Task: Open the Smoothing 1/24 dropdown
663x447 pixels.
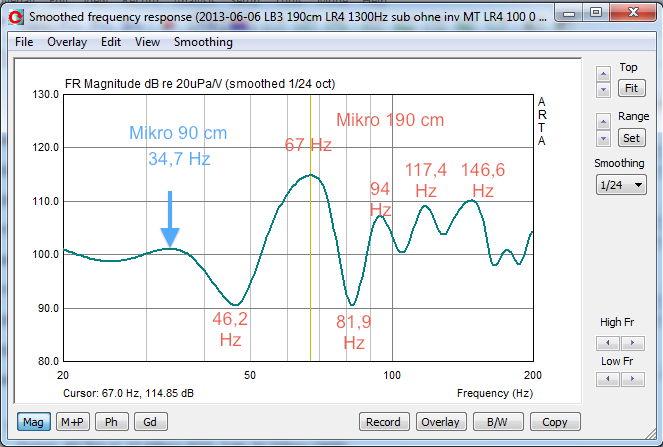Action: [x=620, y=185]
